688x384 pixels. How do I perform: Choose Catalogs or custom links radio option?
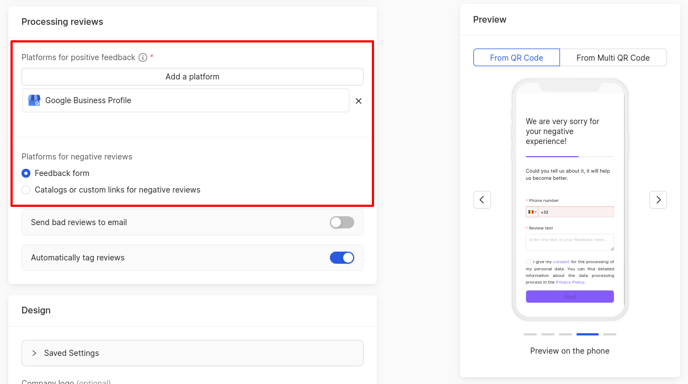click(x=26, y=190)
